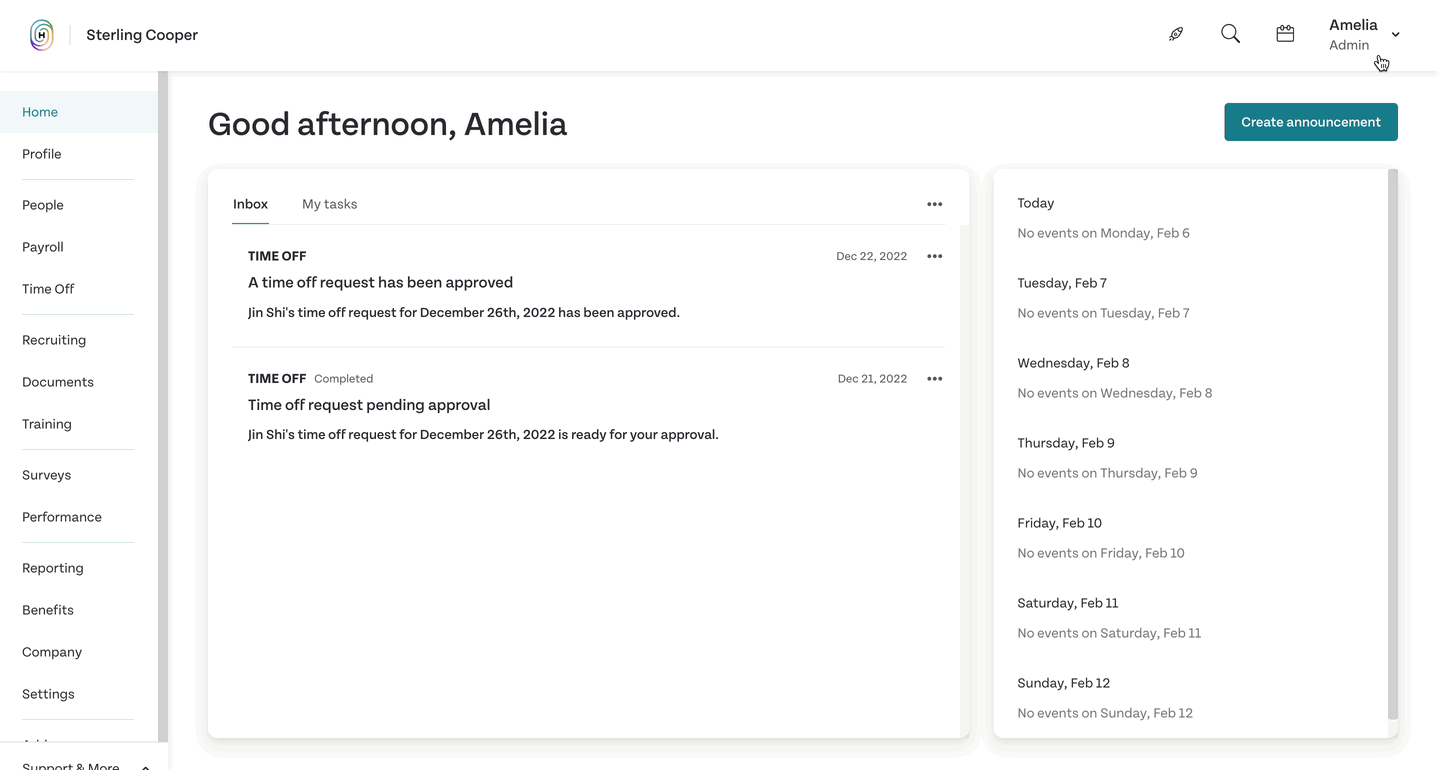Open inbox panel three-dot options menu
The width and height of the screenshot is (1438, 770).
(934, 204)
